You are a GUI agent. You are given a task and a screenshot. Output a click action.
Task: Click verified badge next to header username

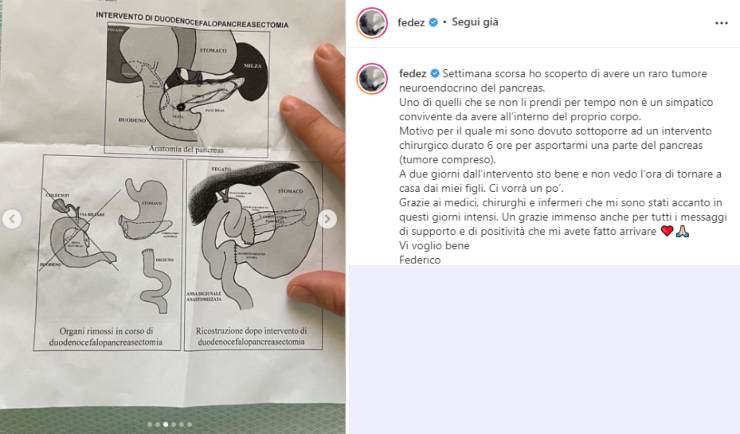pos(433,22)
